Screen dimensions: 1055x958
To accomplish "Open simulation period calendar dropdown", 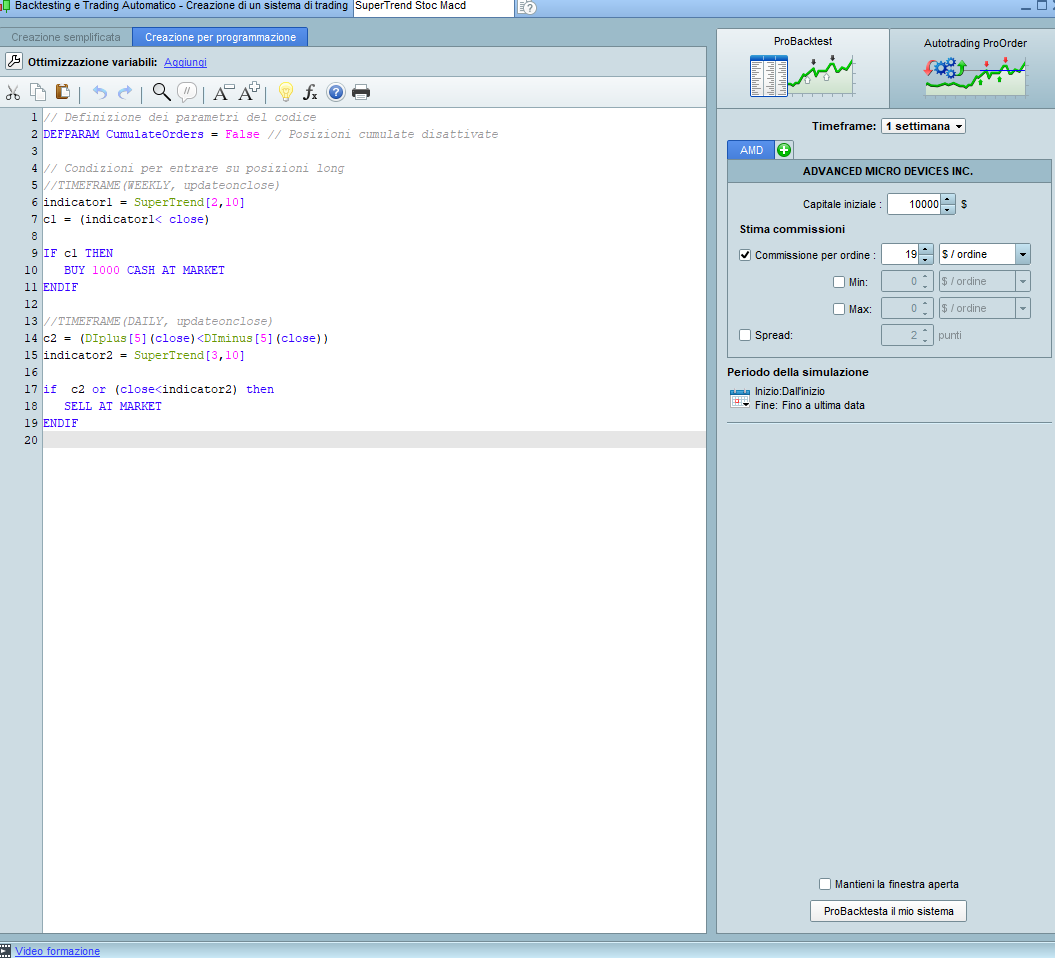I will tap(740, 399).
